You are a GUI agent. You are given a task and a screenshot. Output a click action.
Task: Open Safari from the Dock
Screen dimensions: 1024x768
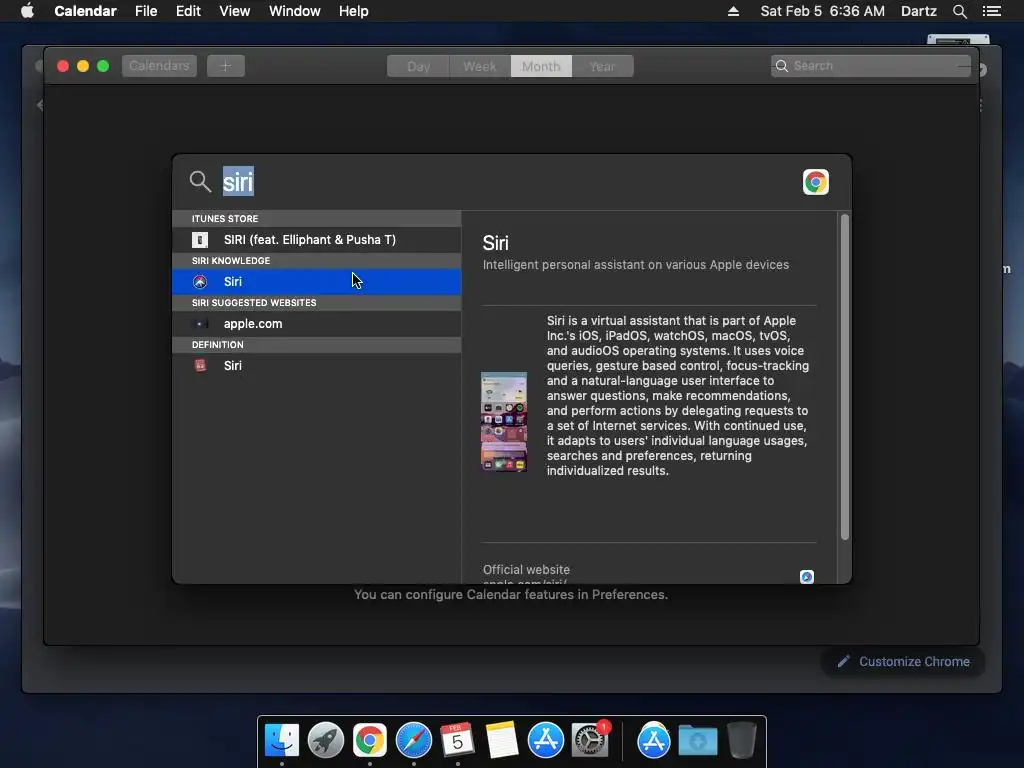413,741
